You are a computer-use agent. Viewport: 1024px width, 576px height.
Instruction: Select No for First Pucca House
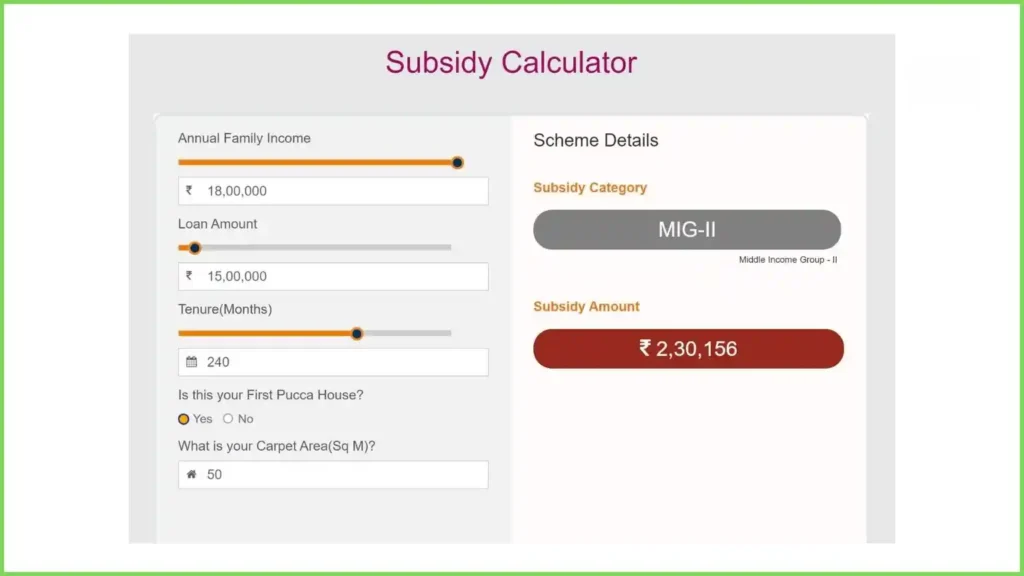point(228,419)
